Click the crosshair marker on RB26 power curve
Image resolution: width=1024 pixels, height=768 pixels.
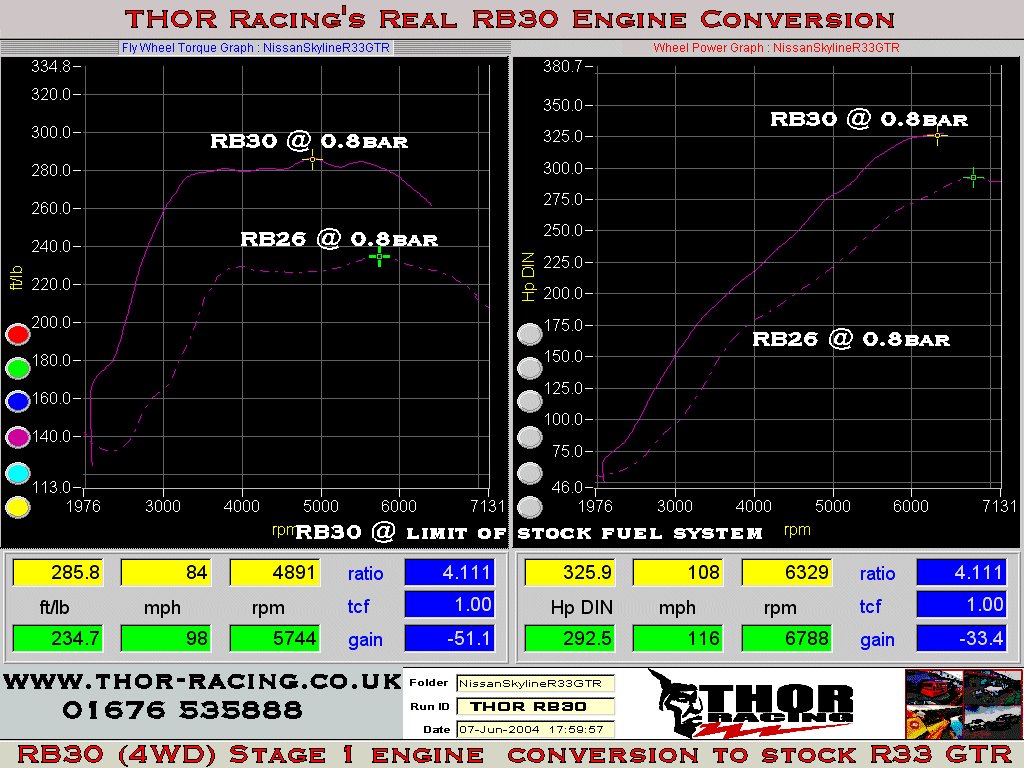tap(972, 176)
